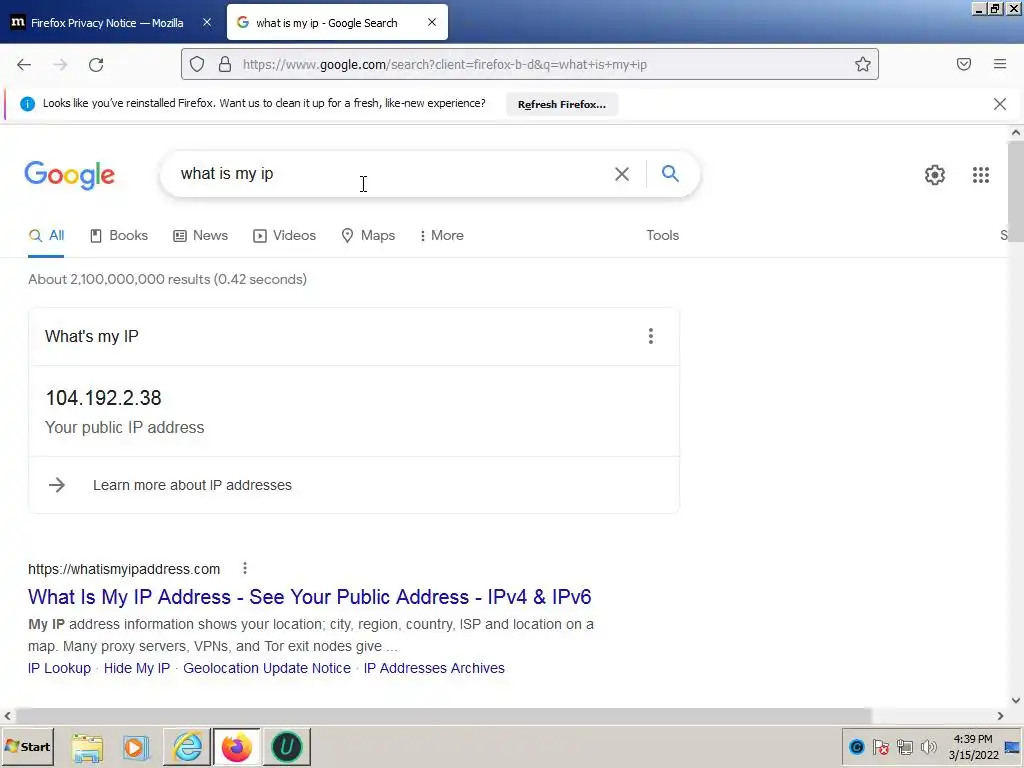Click the blue circular tray icon
Screen dimensions: 1024x768
click(x=857, y=746)
